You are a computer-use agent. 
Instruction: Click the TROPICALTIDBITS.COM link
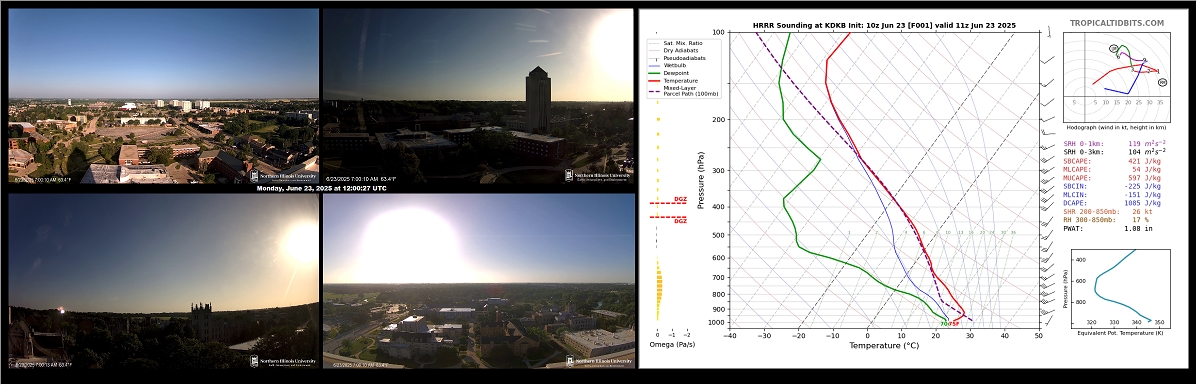[1117, 24]
